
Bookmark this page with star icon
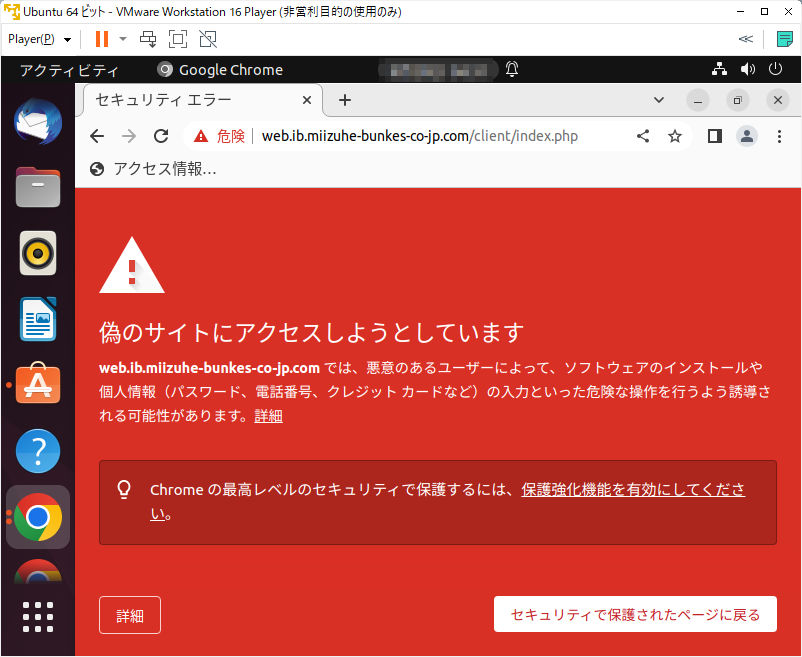point(675,136)
